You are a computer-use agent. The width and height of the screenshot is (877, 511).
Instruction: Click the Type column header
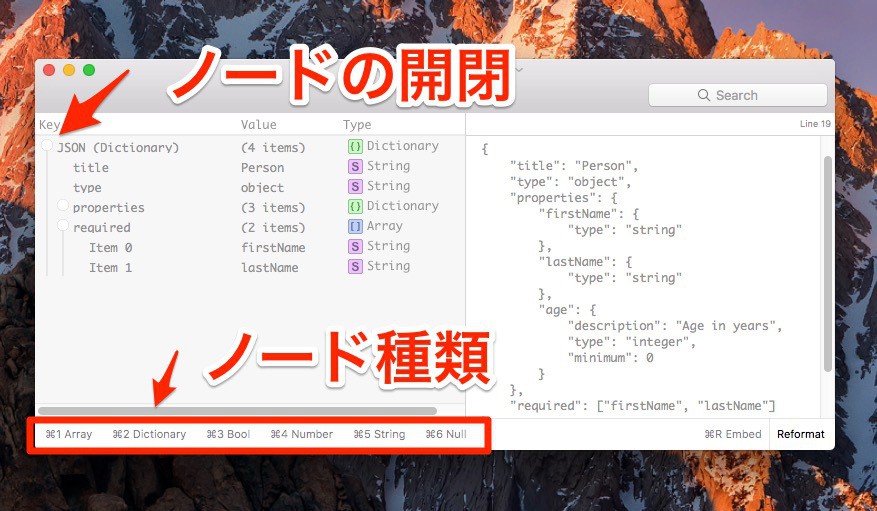tap(357, 125)
